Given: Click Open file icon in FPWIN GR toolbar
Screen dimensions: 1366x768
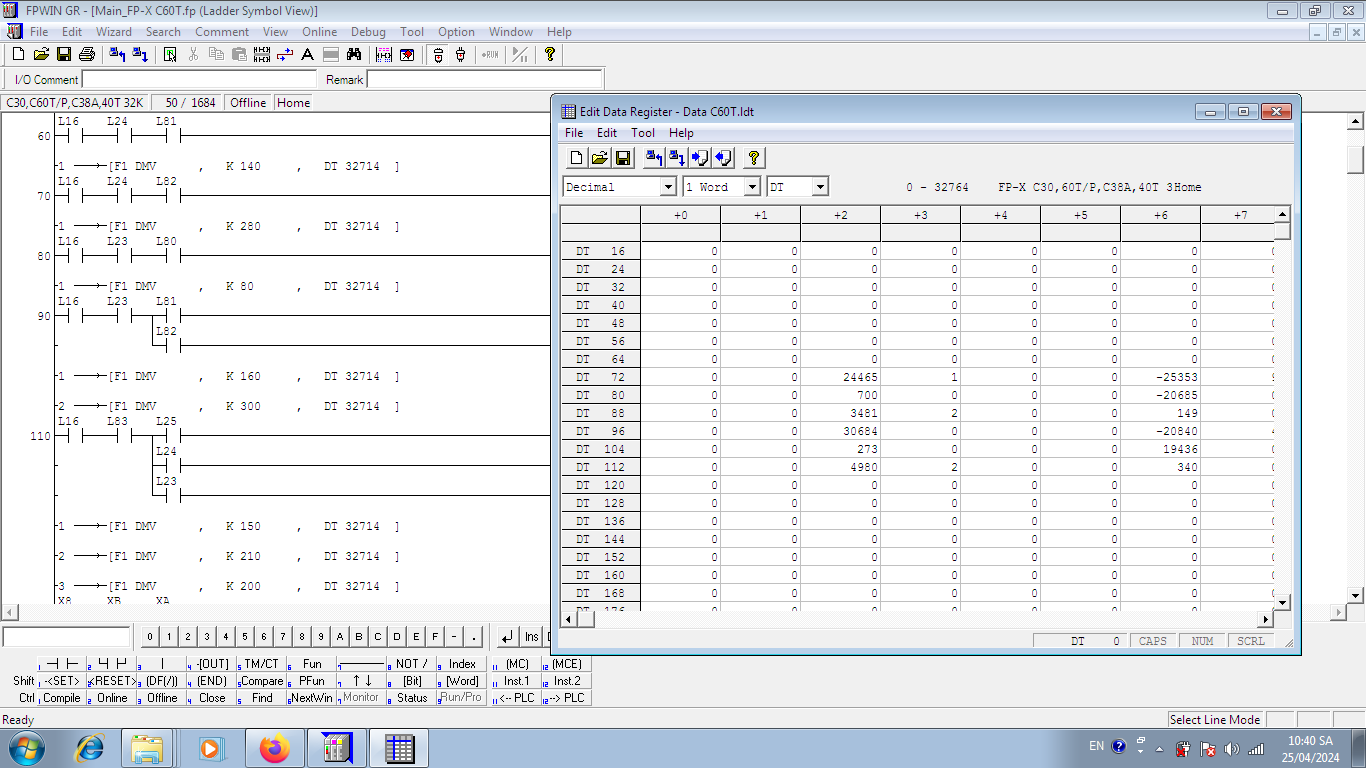Looking at the screenshot, I should tap(41, 55).
